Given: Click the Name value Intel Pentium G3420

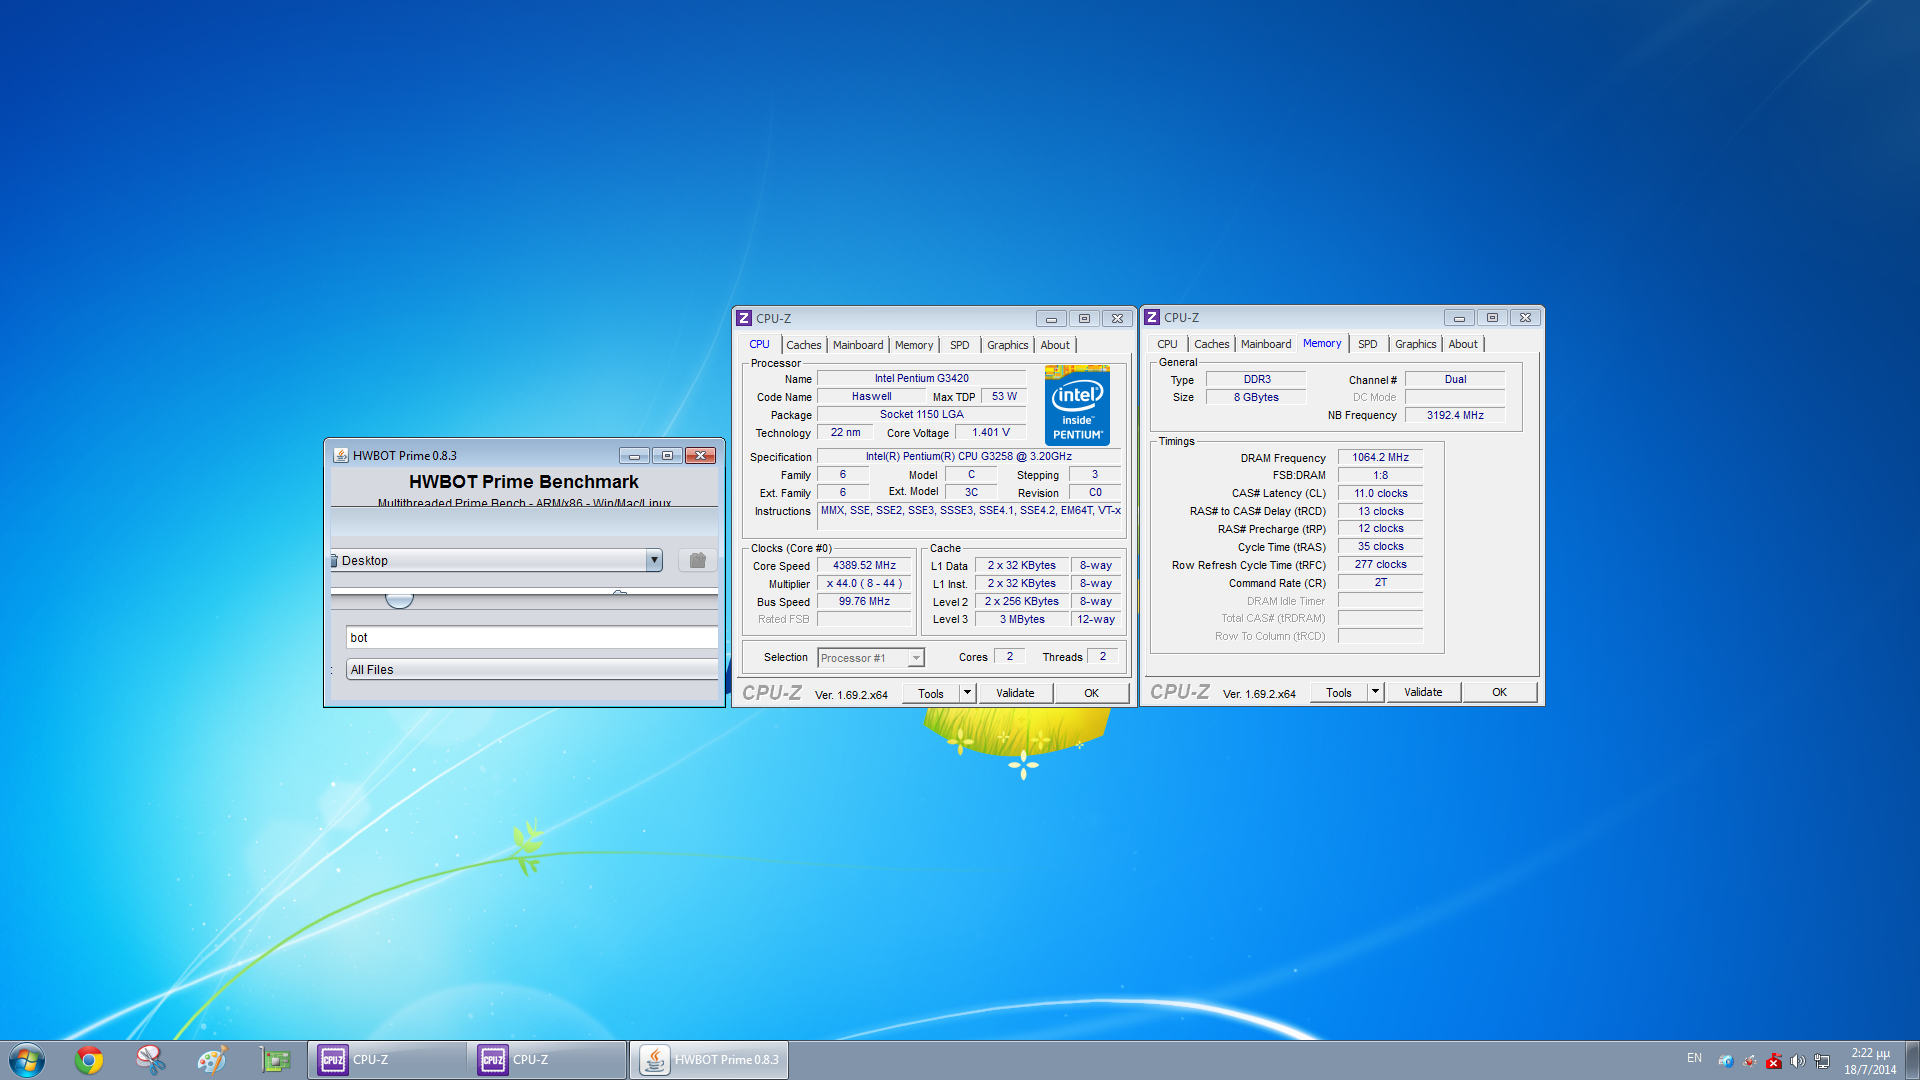Looking at the screenshot, I should pyautogui.click(x=921, y=379).
